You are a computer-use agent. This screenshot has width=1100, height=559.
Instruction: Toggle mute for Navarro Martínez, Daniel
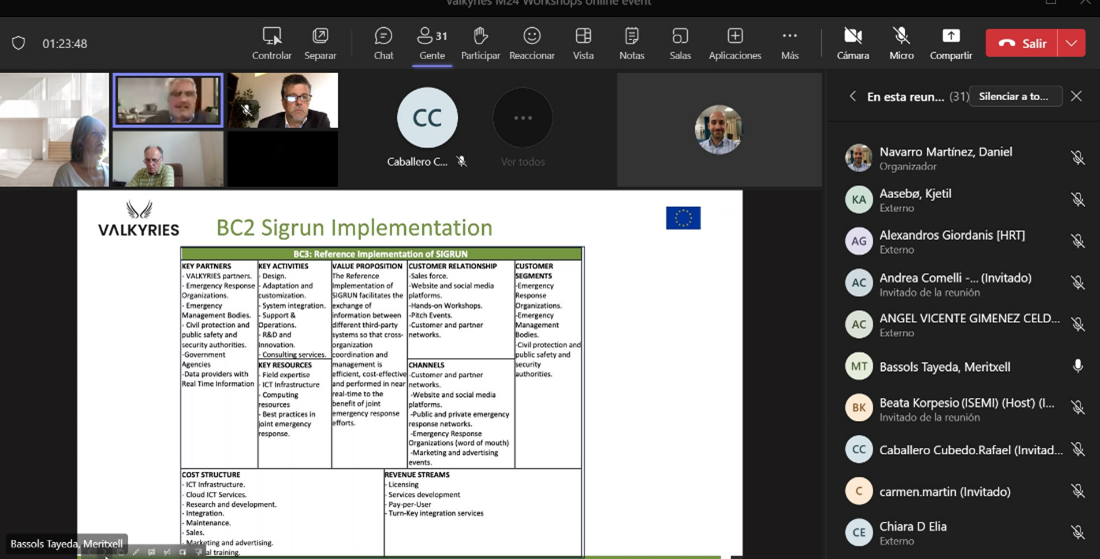click(x=1077, y=158)
